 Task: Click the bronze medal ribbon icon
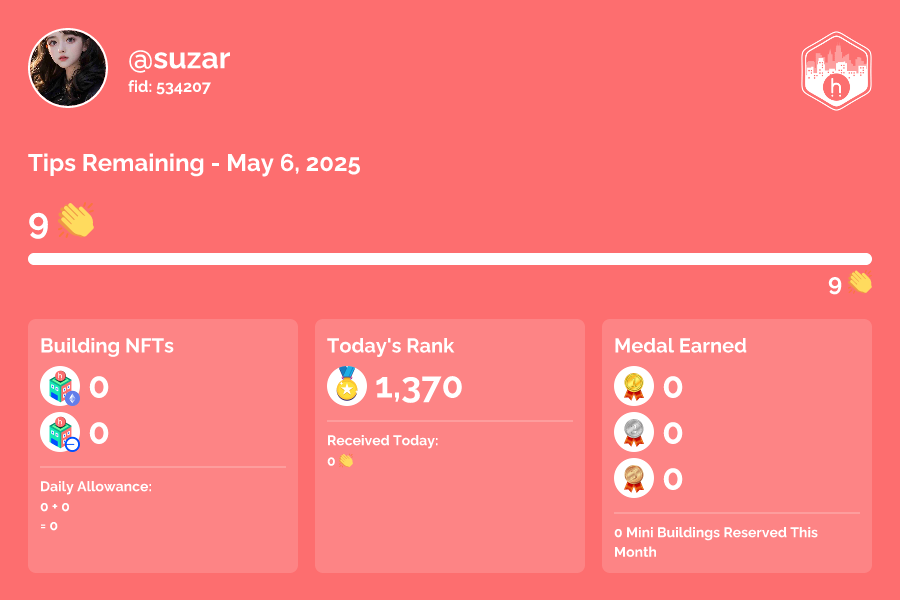634,478
